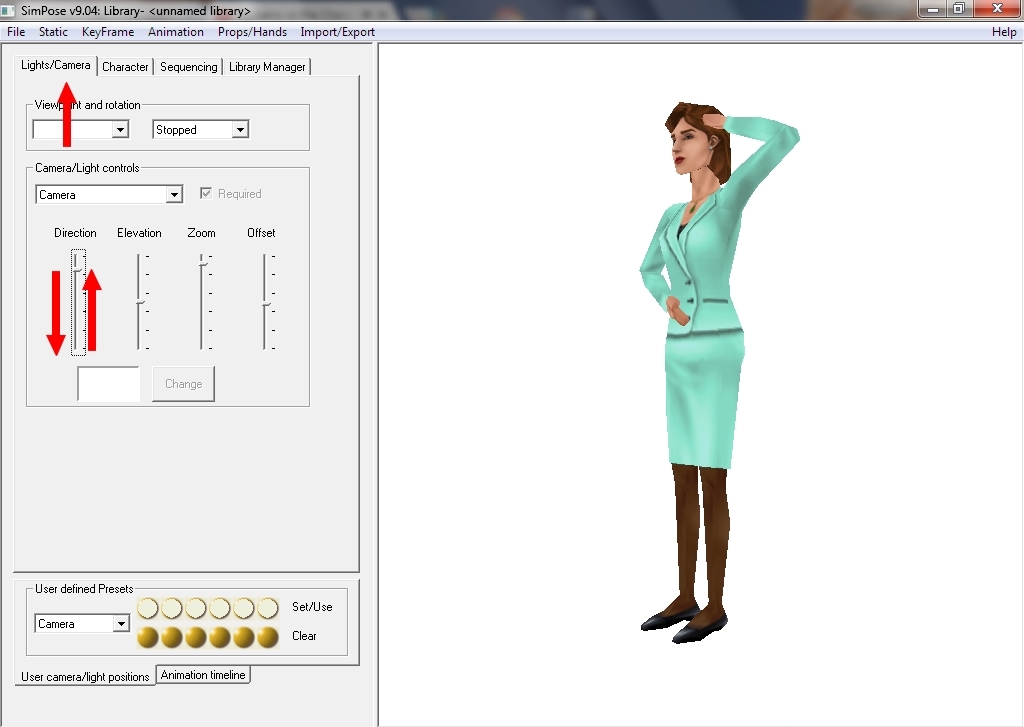The image size is (1024, 727).
Task: Open the User defined Presets Camera dropdown
Action: click(121, 624)
